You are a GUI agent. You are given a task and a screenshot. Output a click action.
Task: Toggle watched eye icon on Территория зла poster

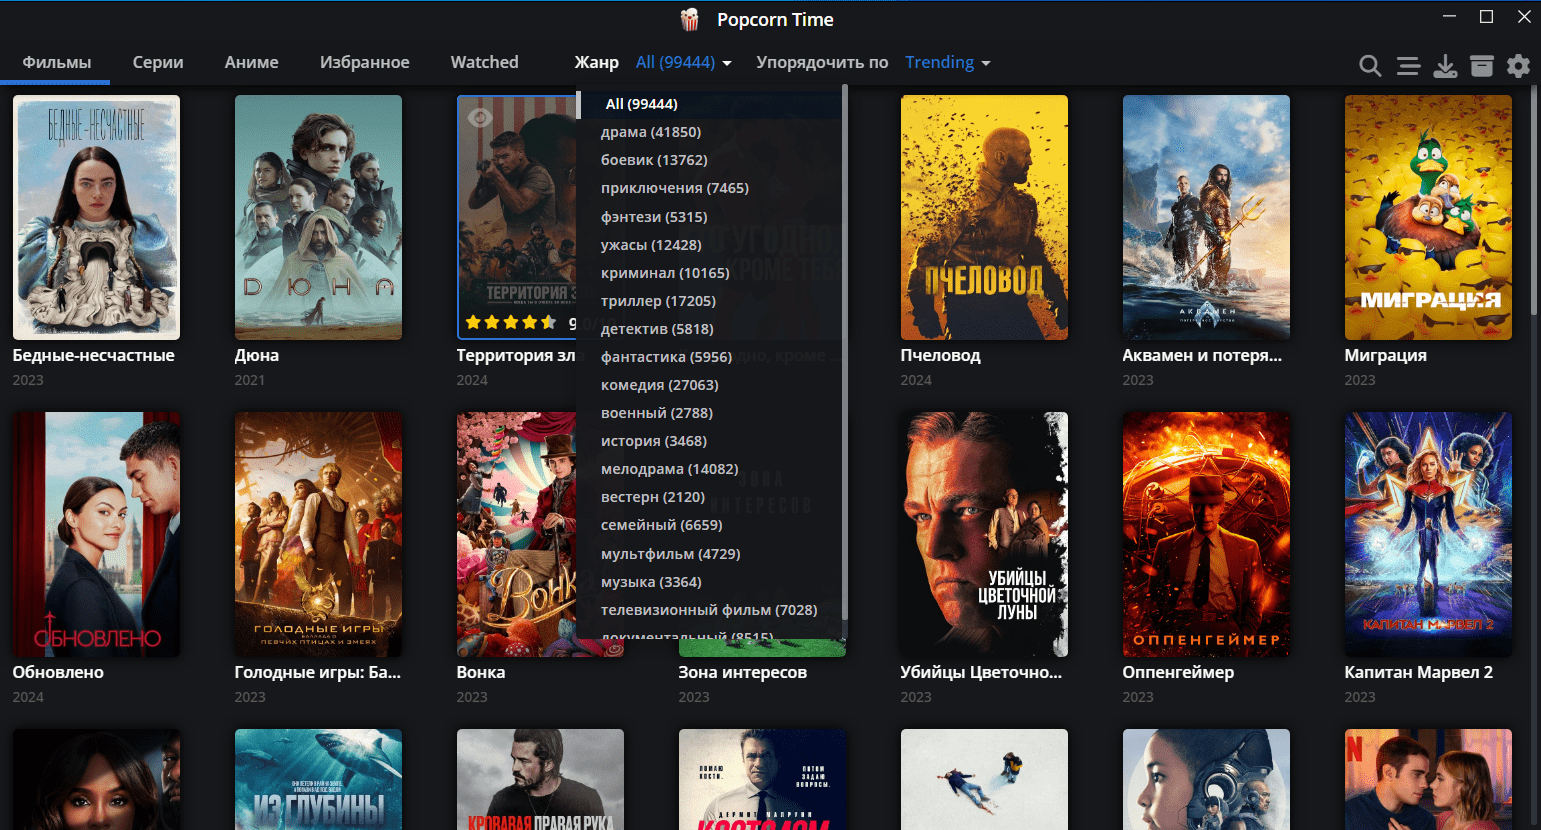pyautogui.click(x=480, y=118)
